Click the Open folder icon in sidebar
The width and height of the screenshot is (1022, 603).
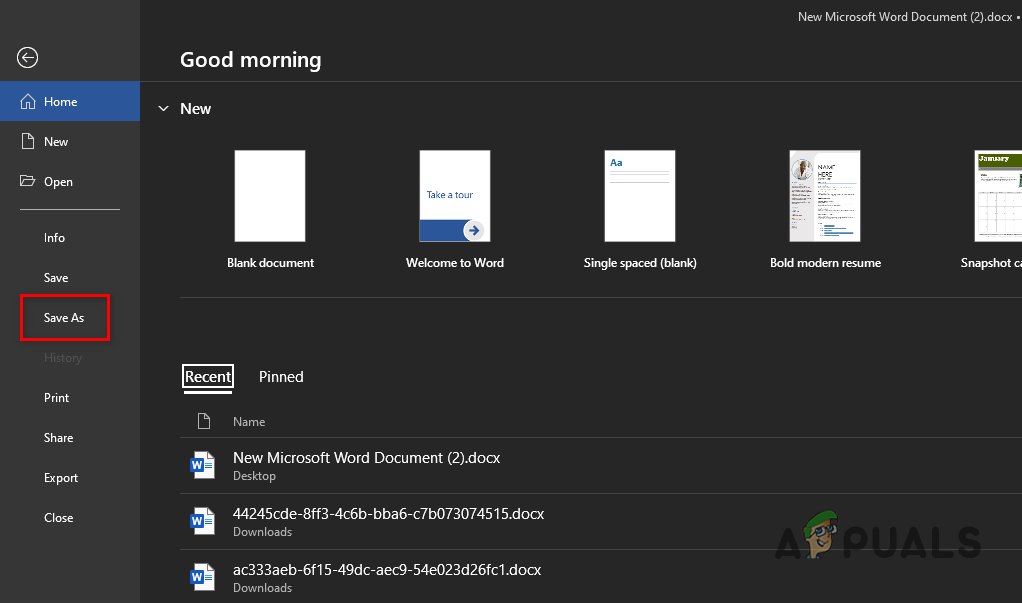click(x=28, y=182)
